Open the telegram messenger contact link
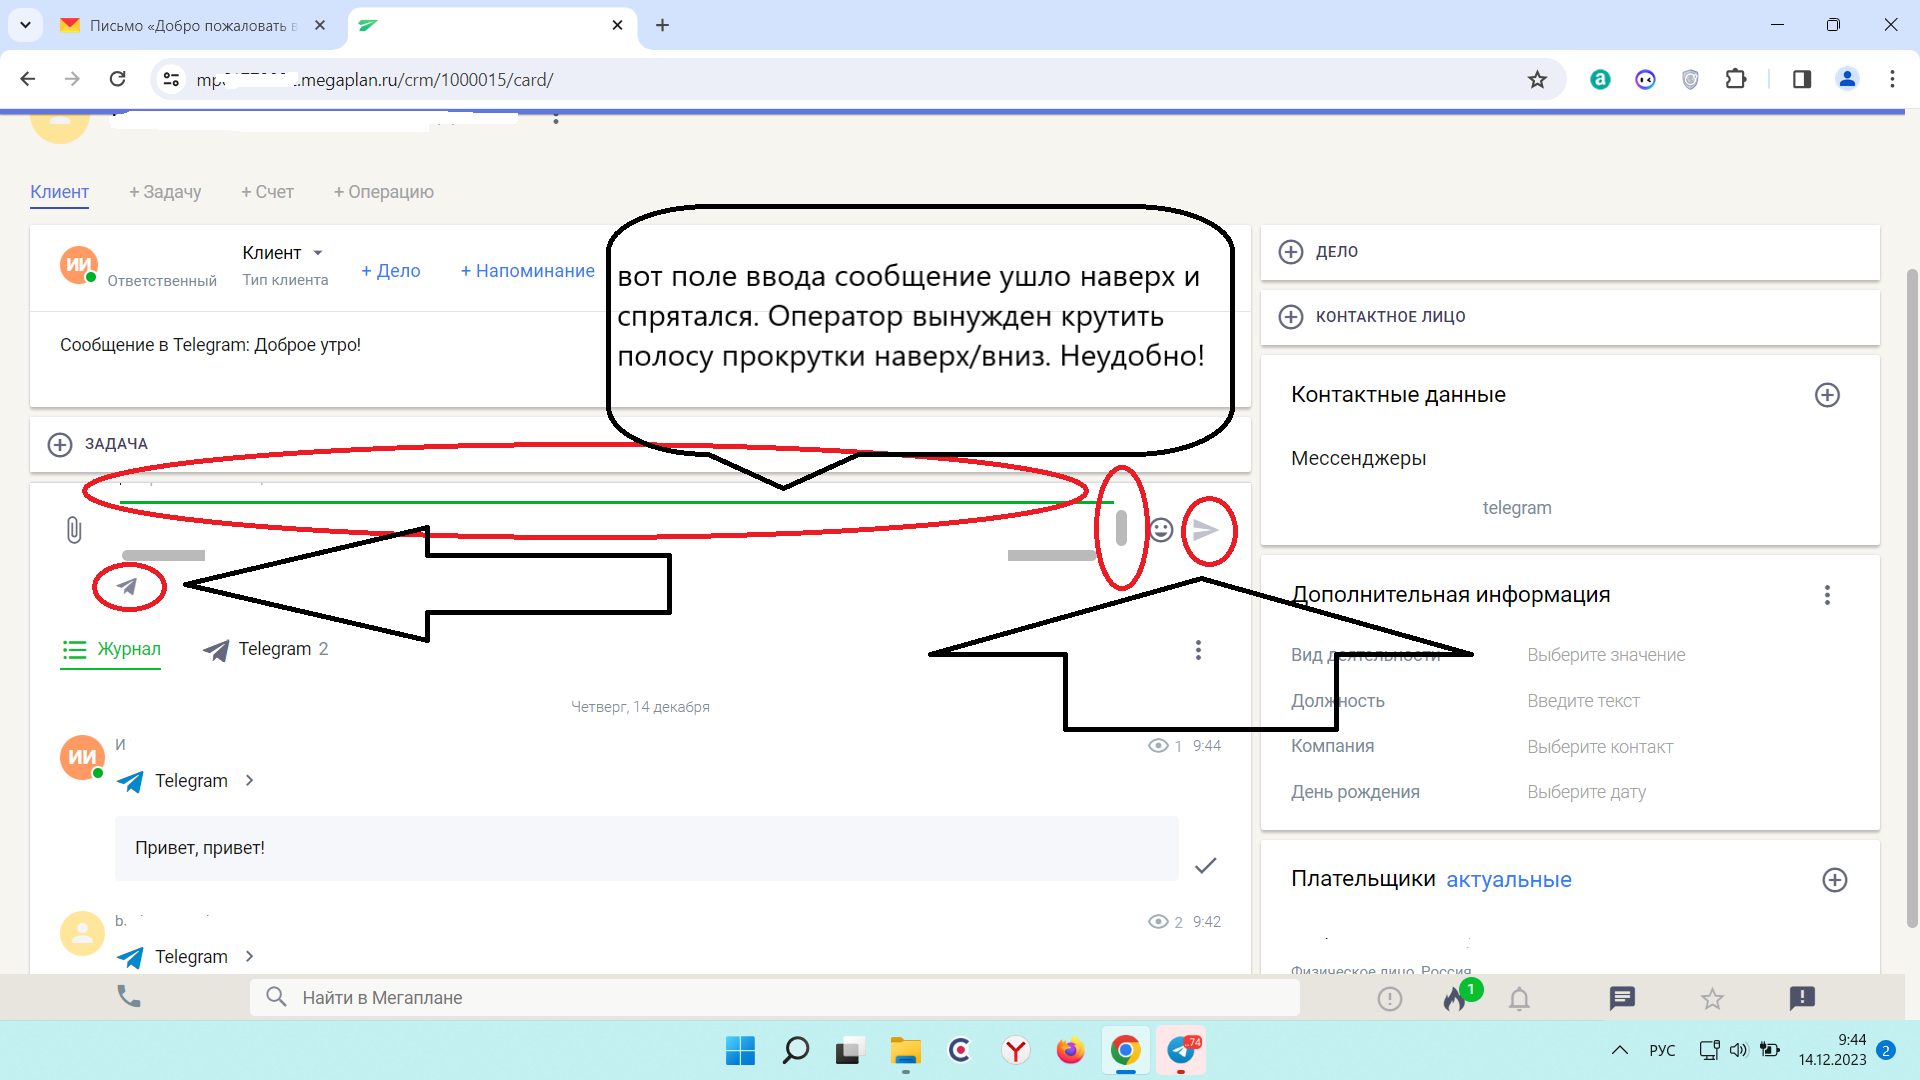Viewport: 1920px width, 1080px height. tap(1517, 508)
